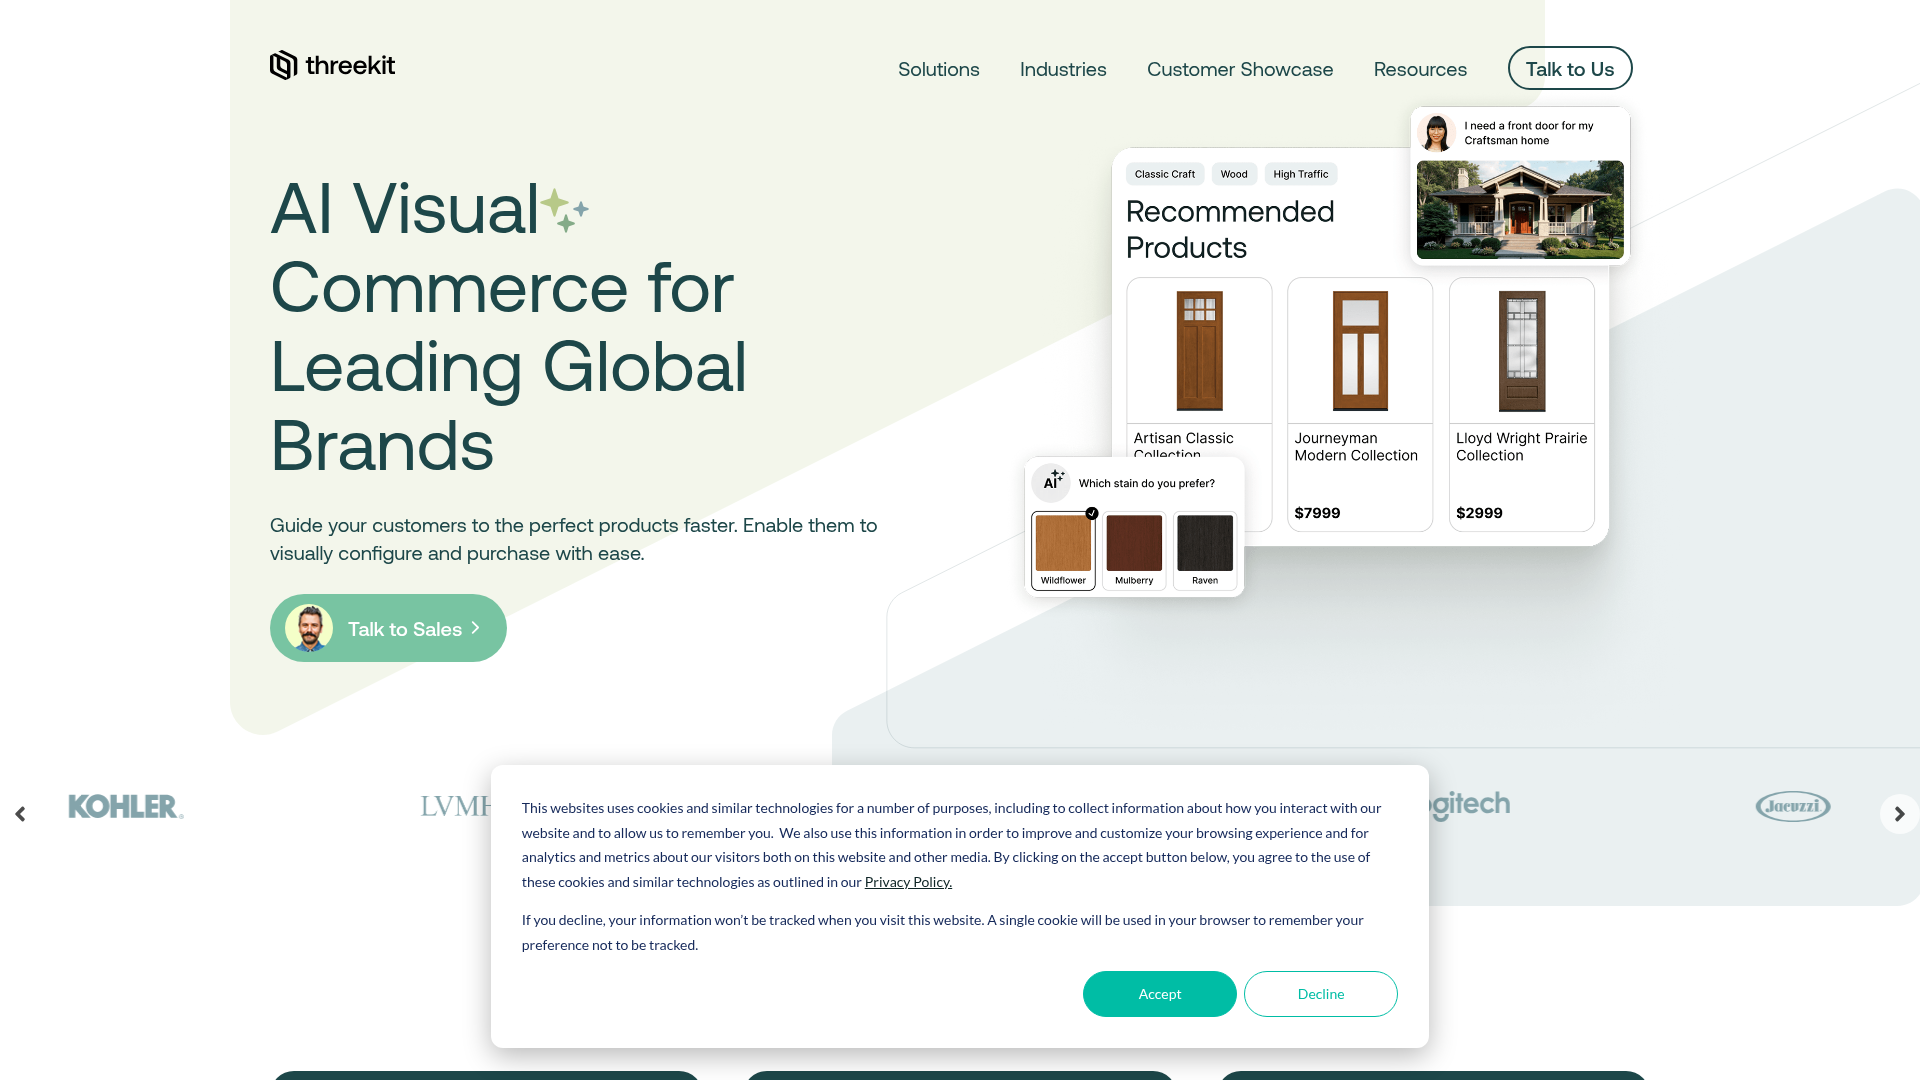Open the Resources dropdown
The width and height of the screenshot is (1920, 1080).
pos(1420,69)
